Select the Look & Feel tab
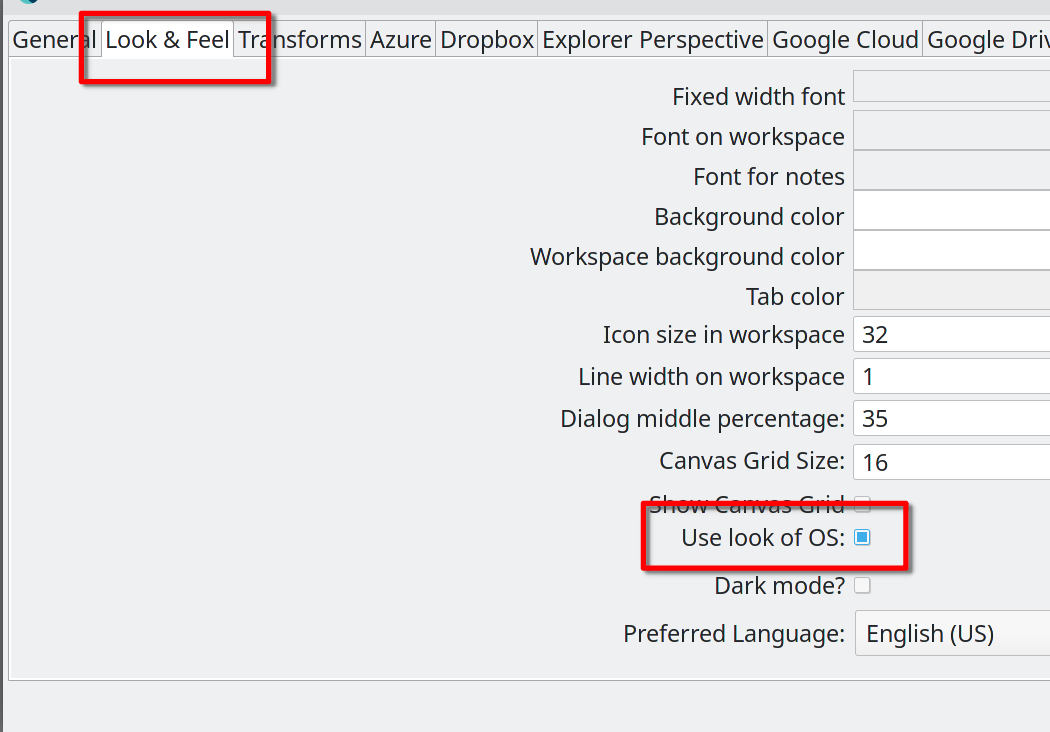This screenshot has width=1050, height=732. [x=167, y=40]
